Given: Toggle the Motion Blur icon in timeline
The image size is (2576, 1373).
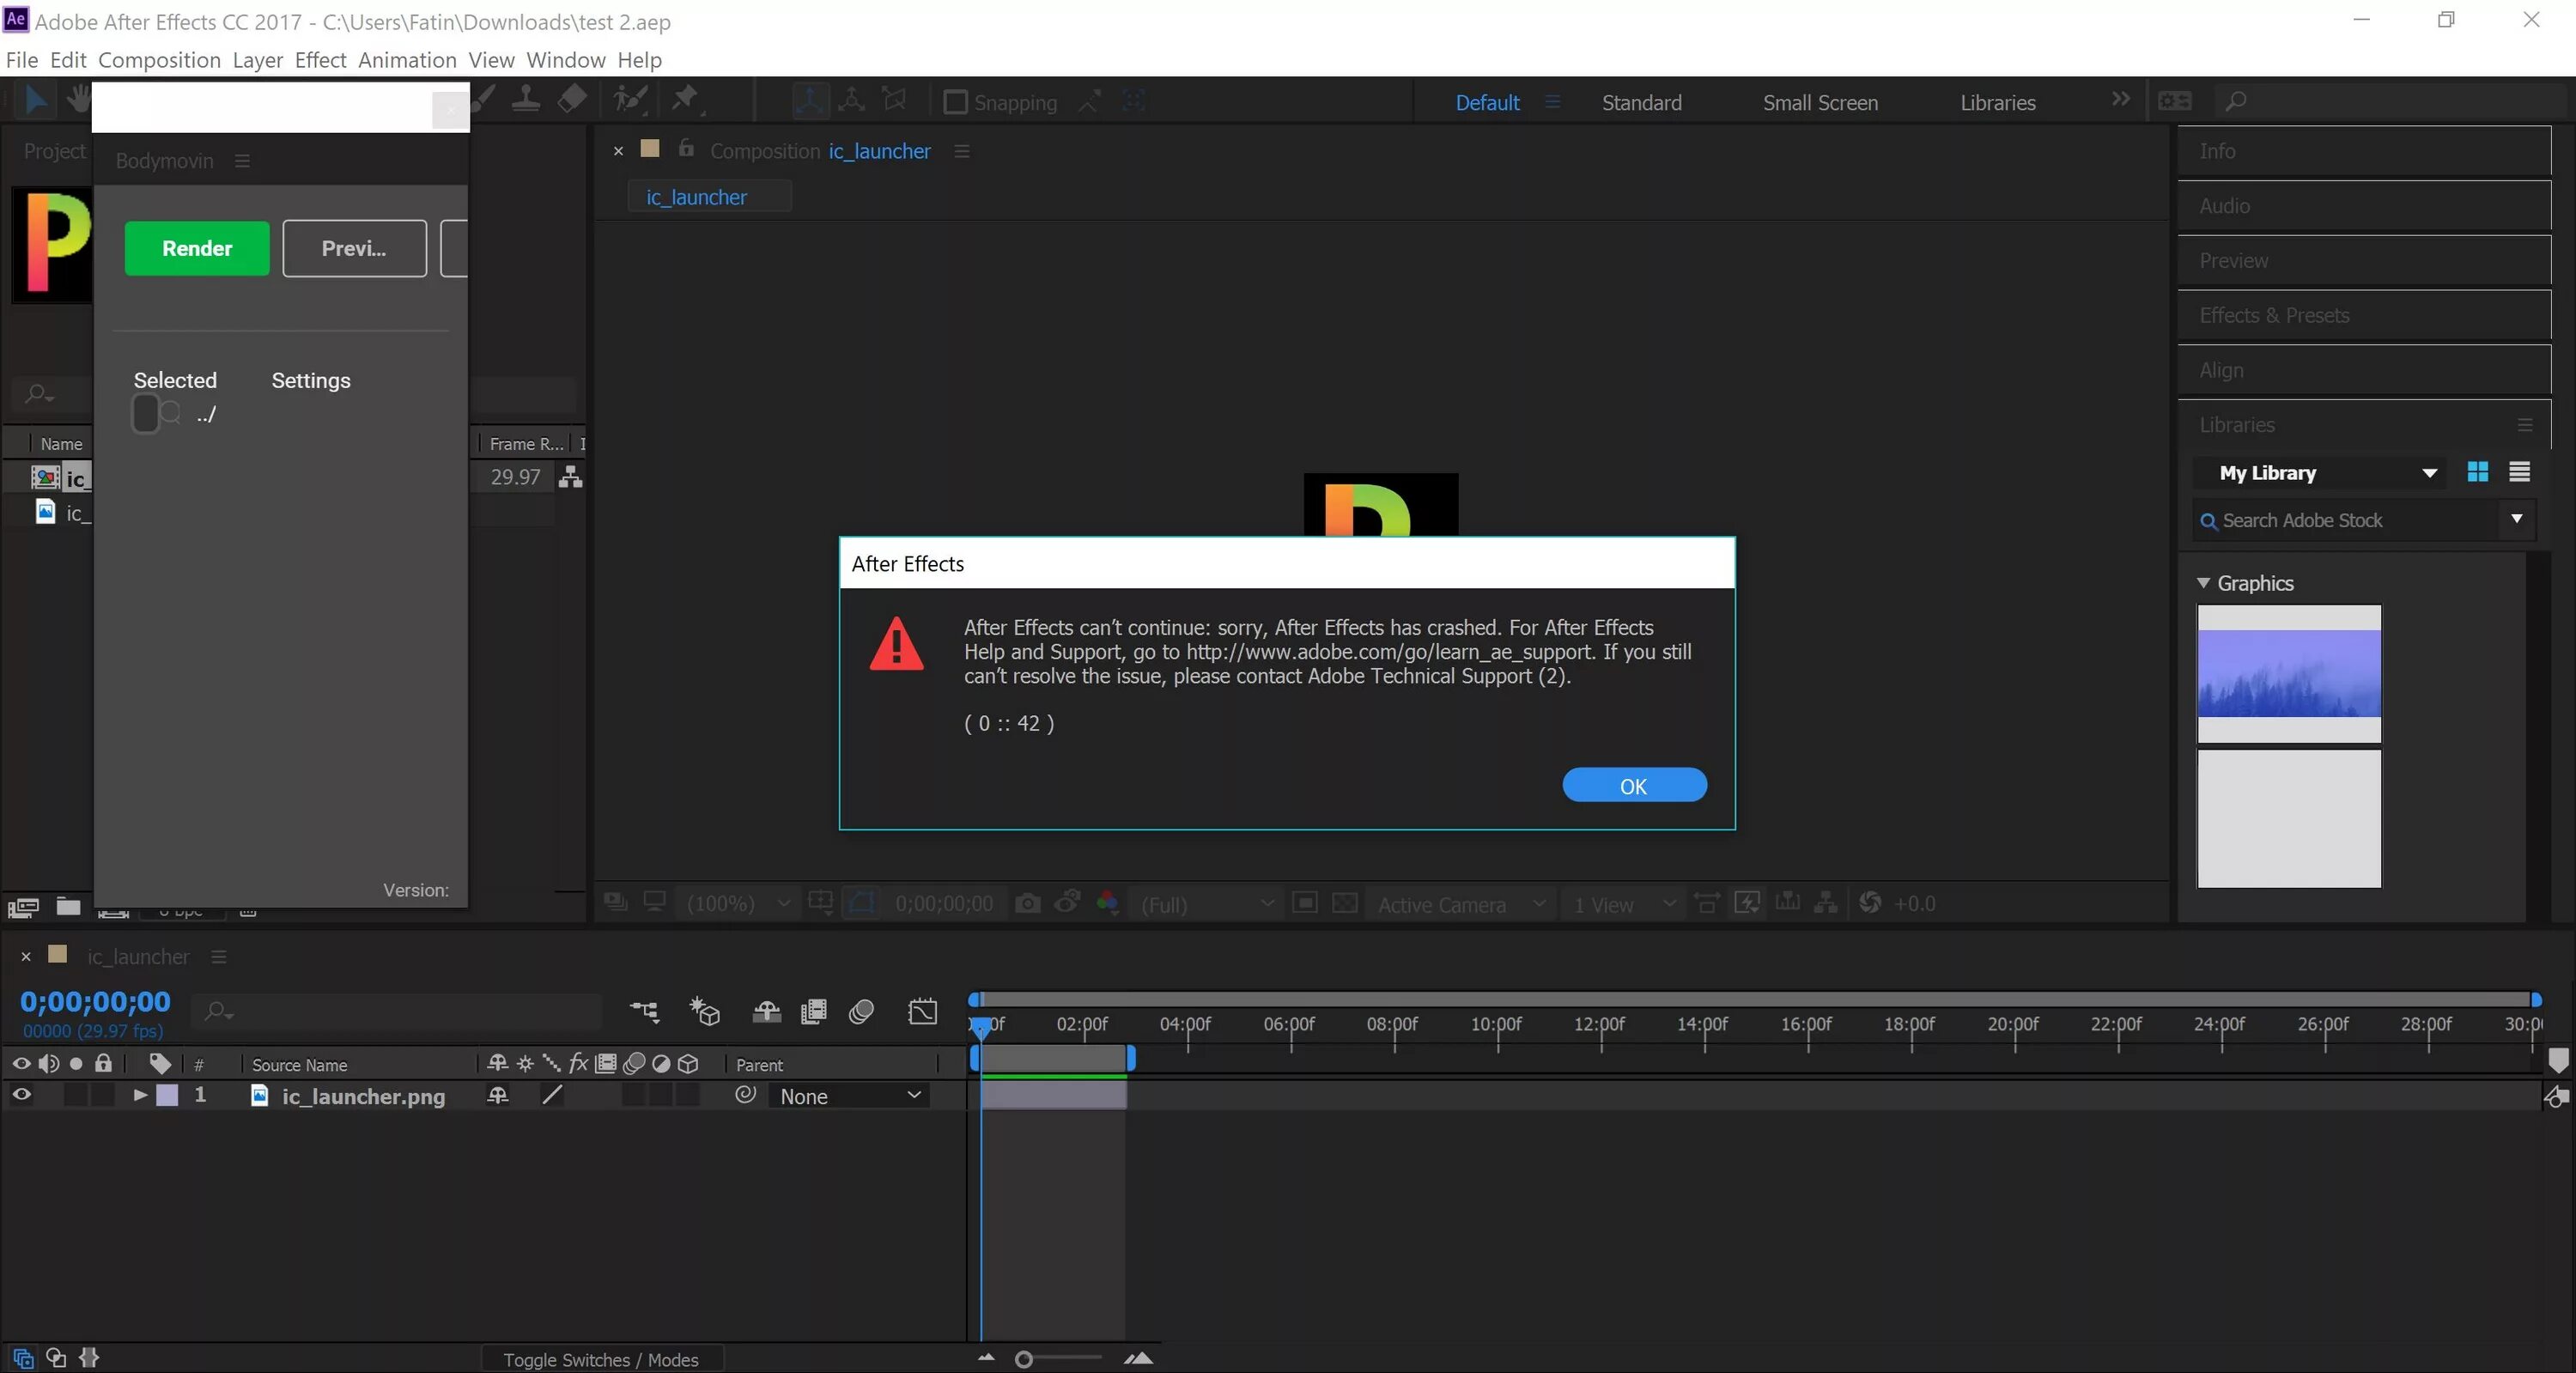Looking at the screenshot, I should click(861, 1012).
